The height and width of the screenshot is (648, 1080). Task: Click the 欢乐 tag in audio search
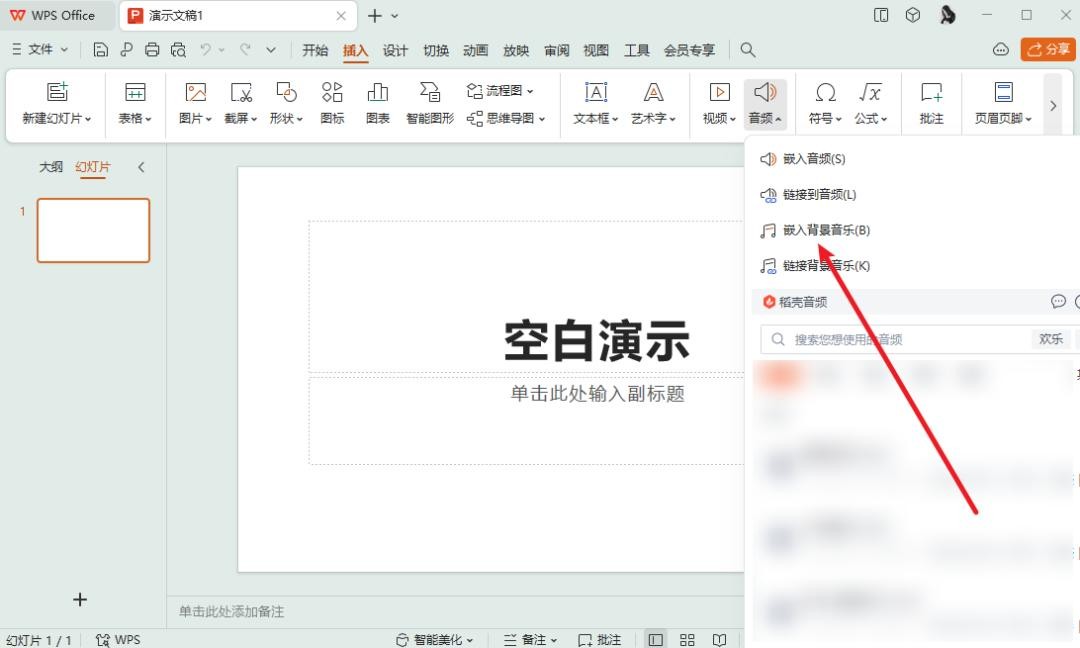coord(1050,339)
